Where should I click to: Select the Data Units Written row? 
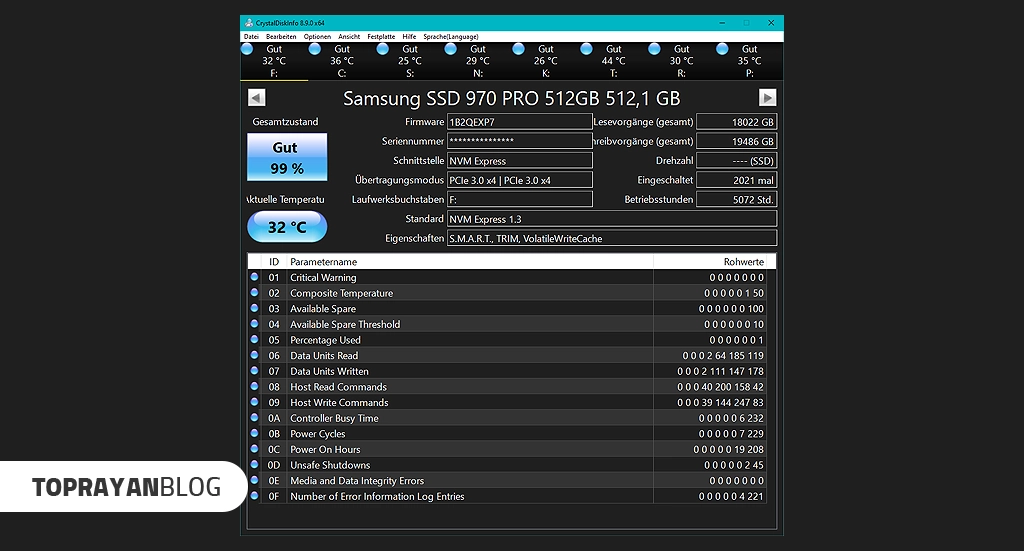506,371
